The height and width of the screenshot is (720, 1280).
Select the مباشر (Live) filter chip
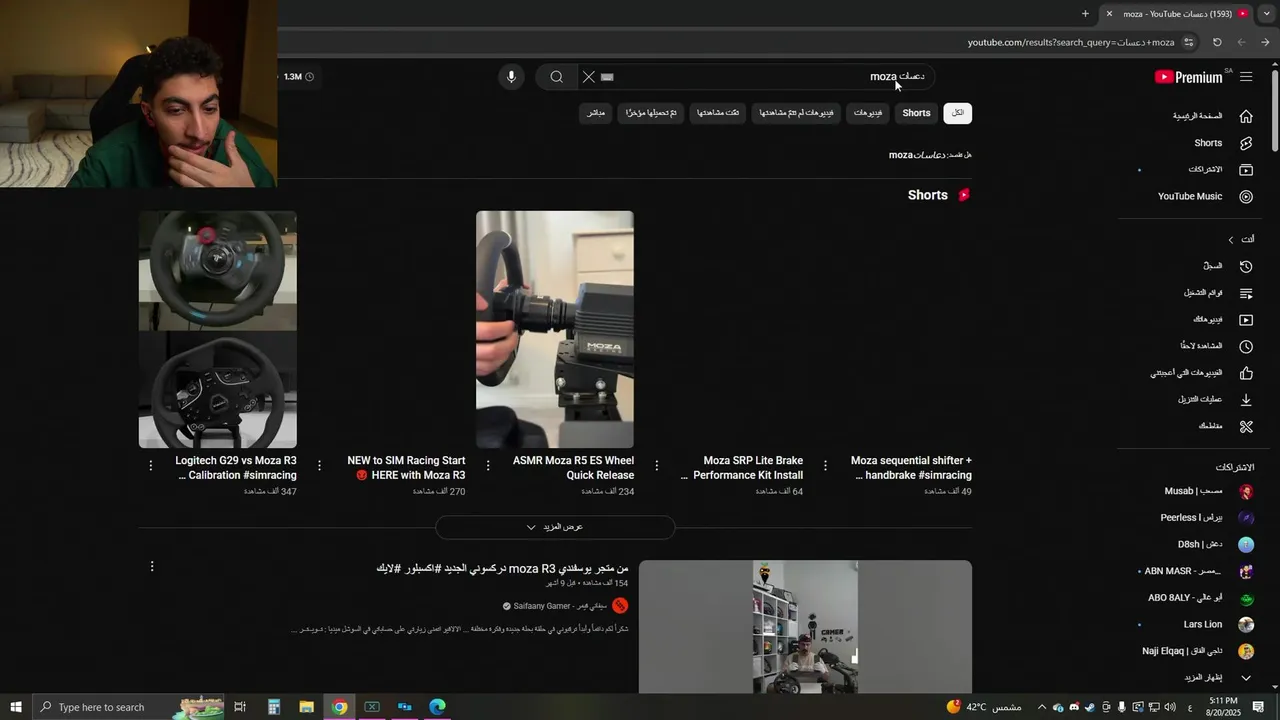[596, 113]
